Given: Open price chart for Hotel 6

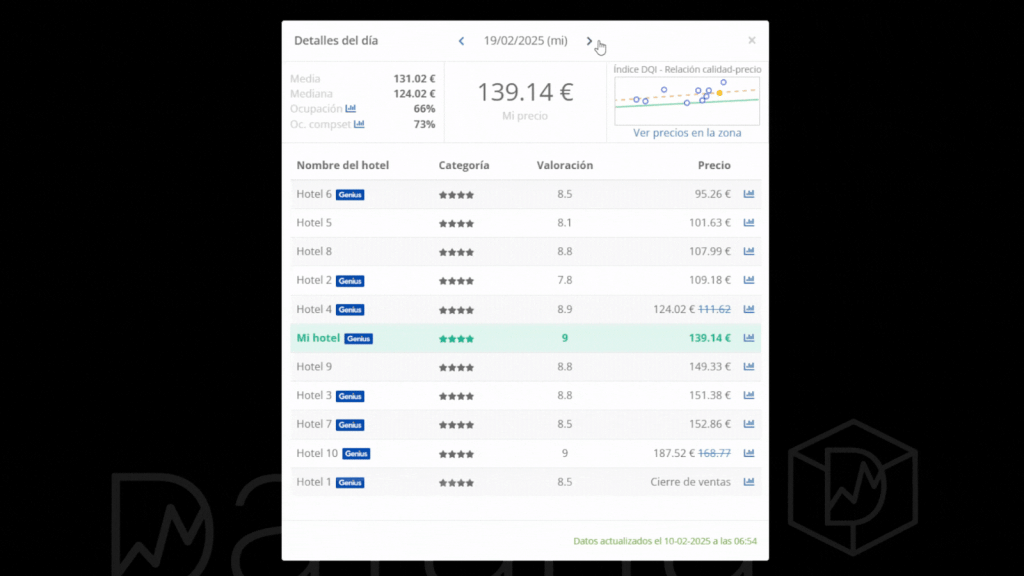Looking at the screenshot, I should pyautogui.click(x=749, y=194).
